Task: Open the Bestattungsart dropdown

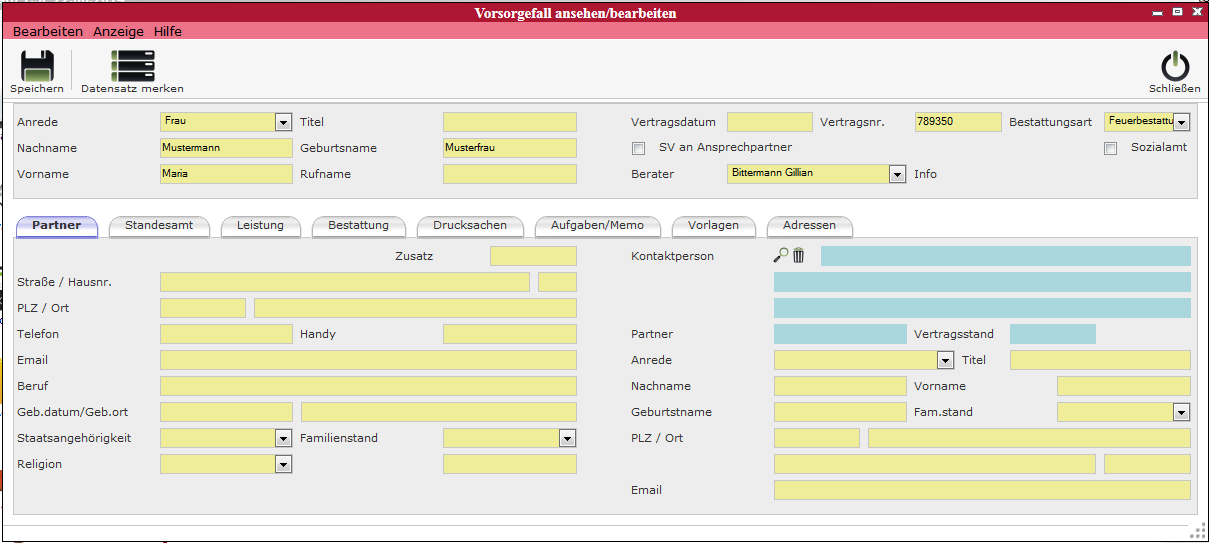Action: coord(1181,122)
